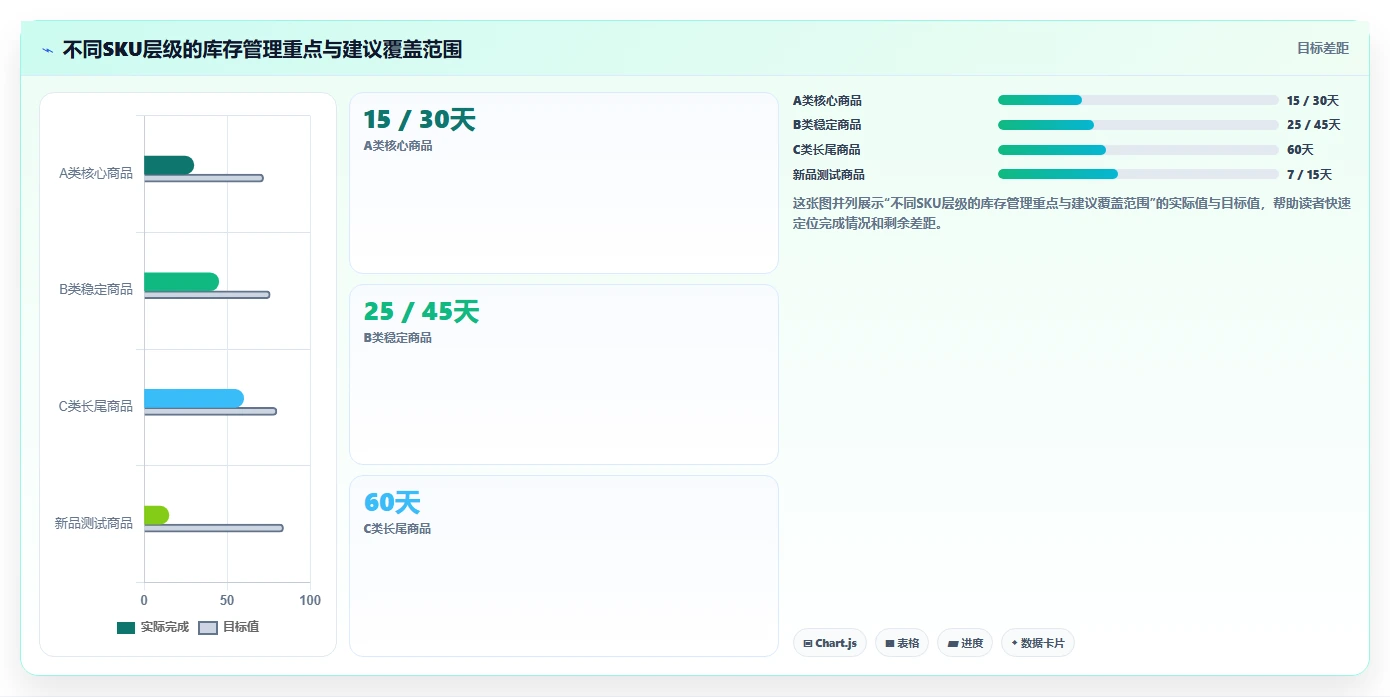Click the C类长尾商品 blue actual bar

[x=194, y=399]
